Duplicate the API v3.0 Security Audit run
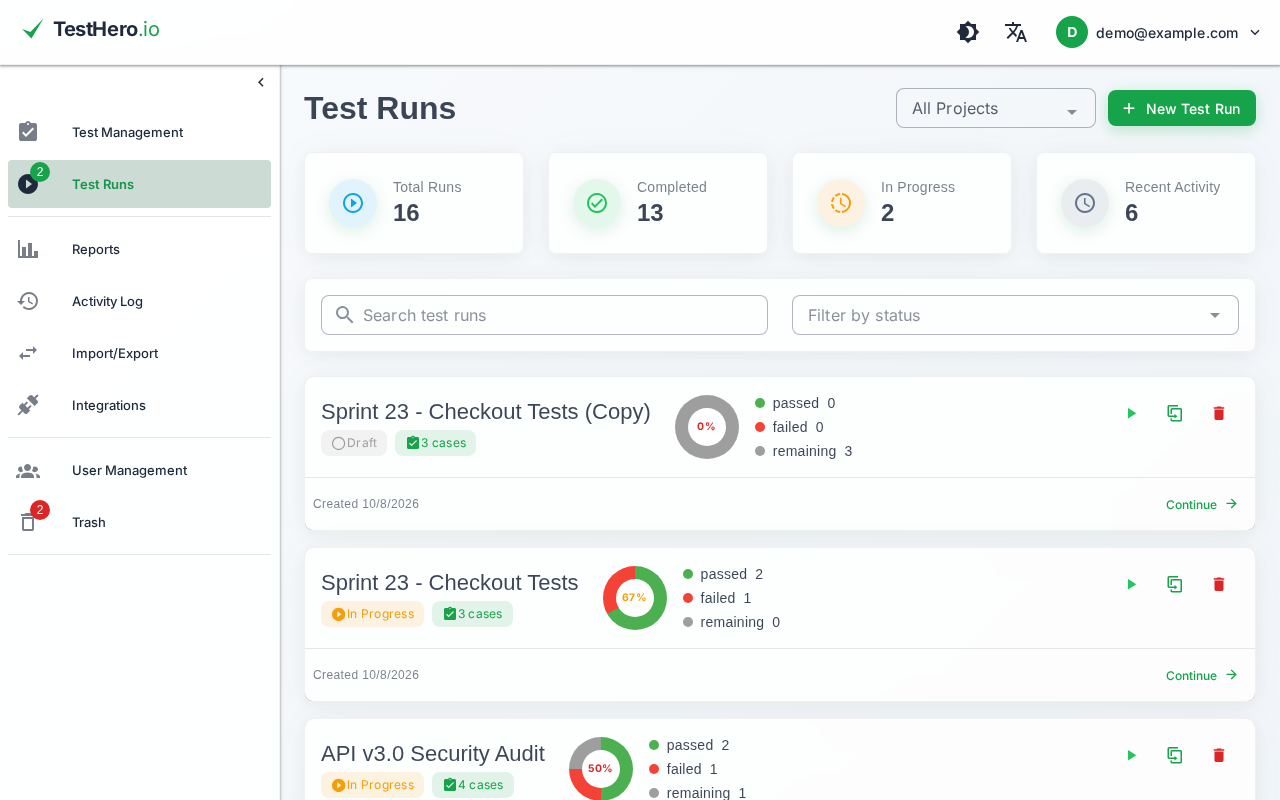 point(1175,755)
